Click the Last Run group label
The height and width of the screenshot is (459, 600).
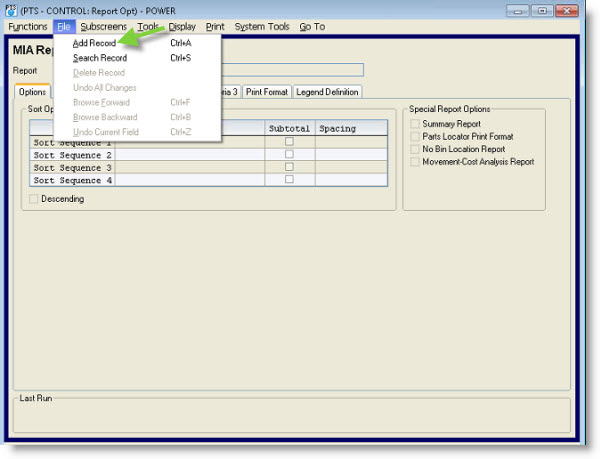tap(36, 399)
